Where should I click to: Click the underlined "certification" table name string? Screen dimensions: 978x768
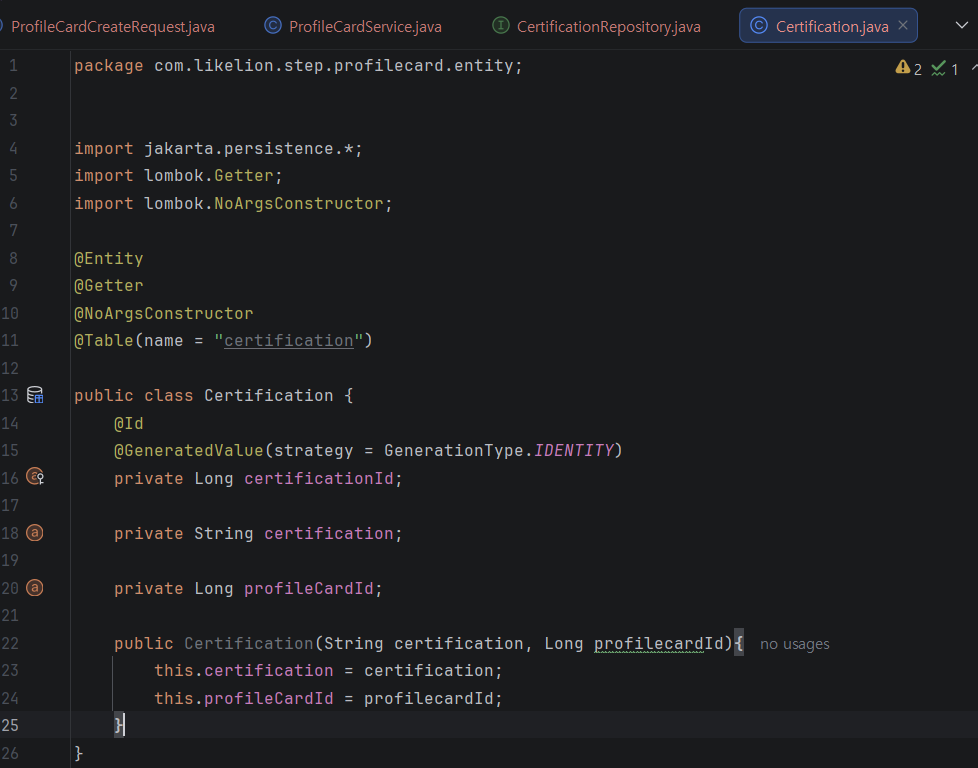pos(289,341)
